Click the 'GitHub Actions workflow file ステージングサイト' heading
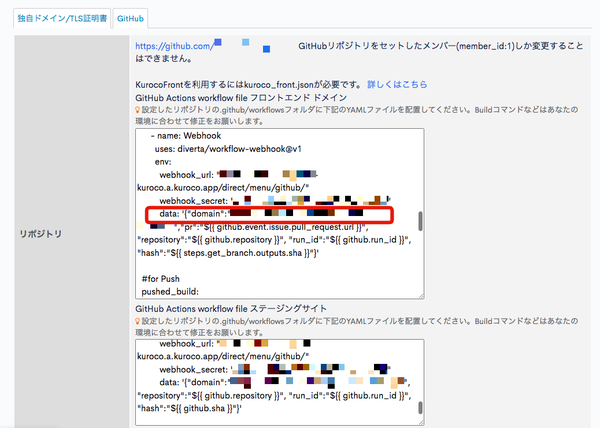This screenshot has width=600, height=428. (x=231, y=309)
